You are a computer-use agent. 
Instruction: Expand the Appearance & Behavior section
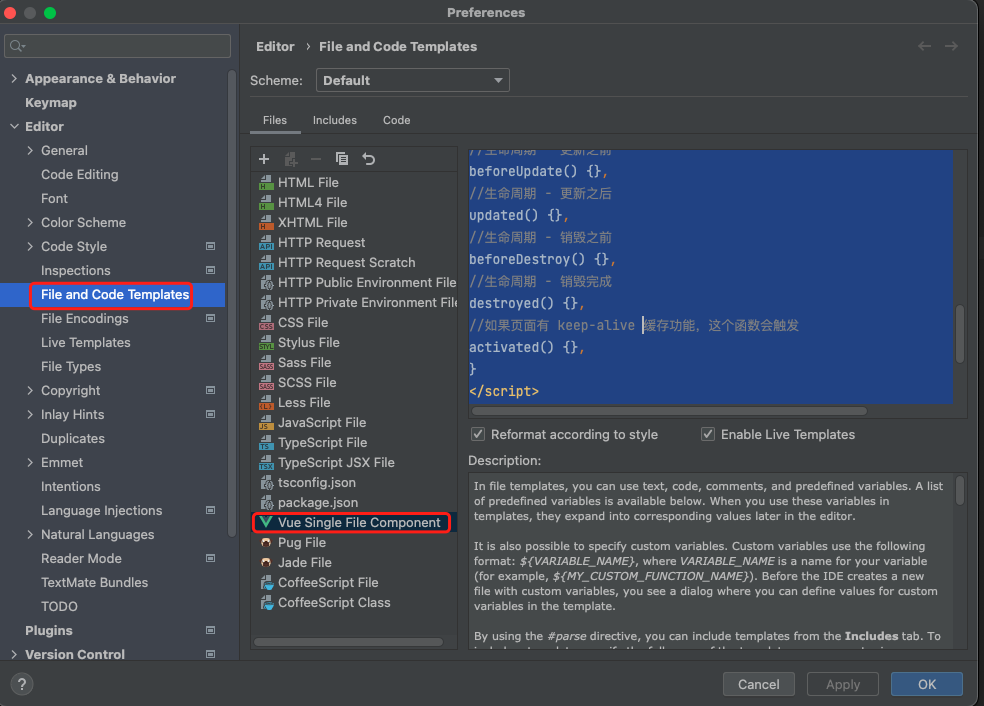click(14, 78)
